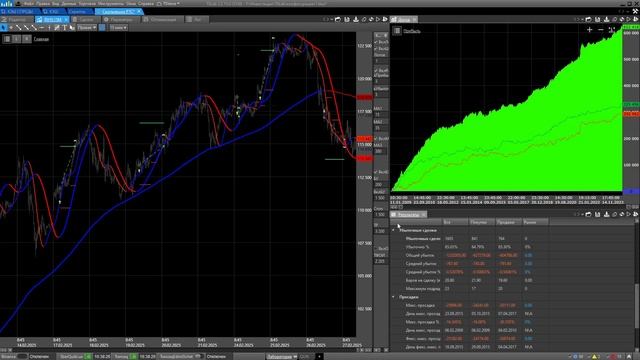Click the Общий убыток row label
This screenshot has height=360, width=640.
[420, 256]
